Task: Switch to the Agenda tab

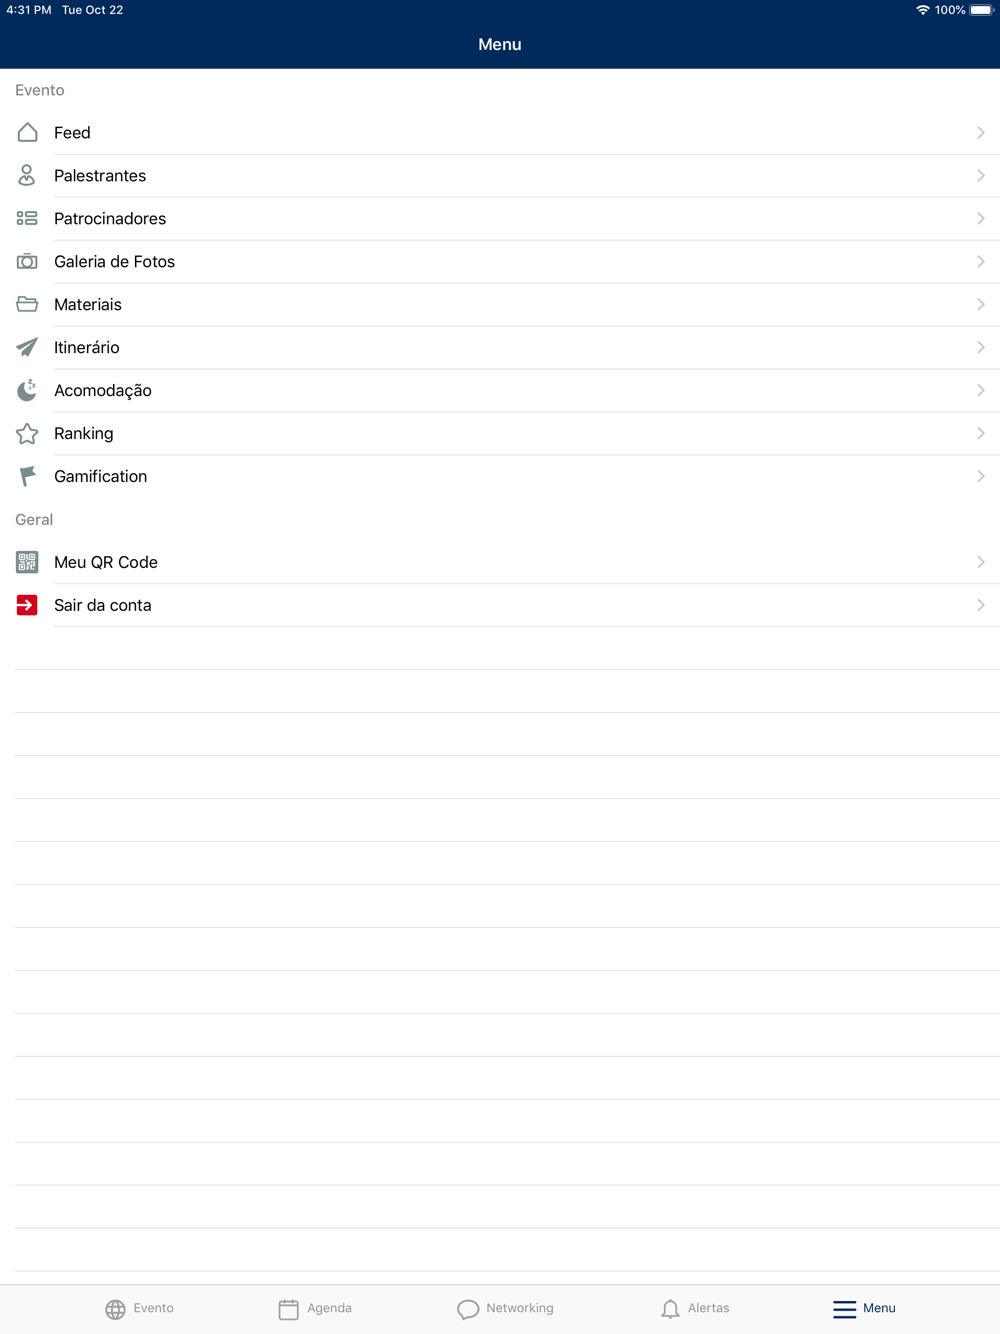Action: pyautogui.click(x=315, y=1308)
